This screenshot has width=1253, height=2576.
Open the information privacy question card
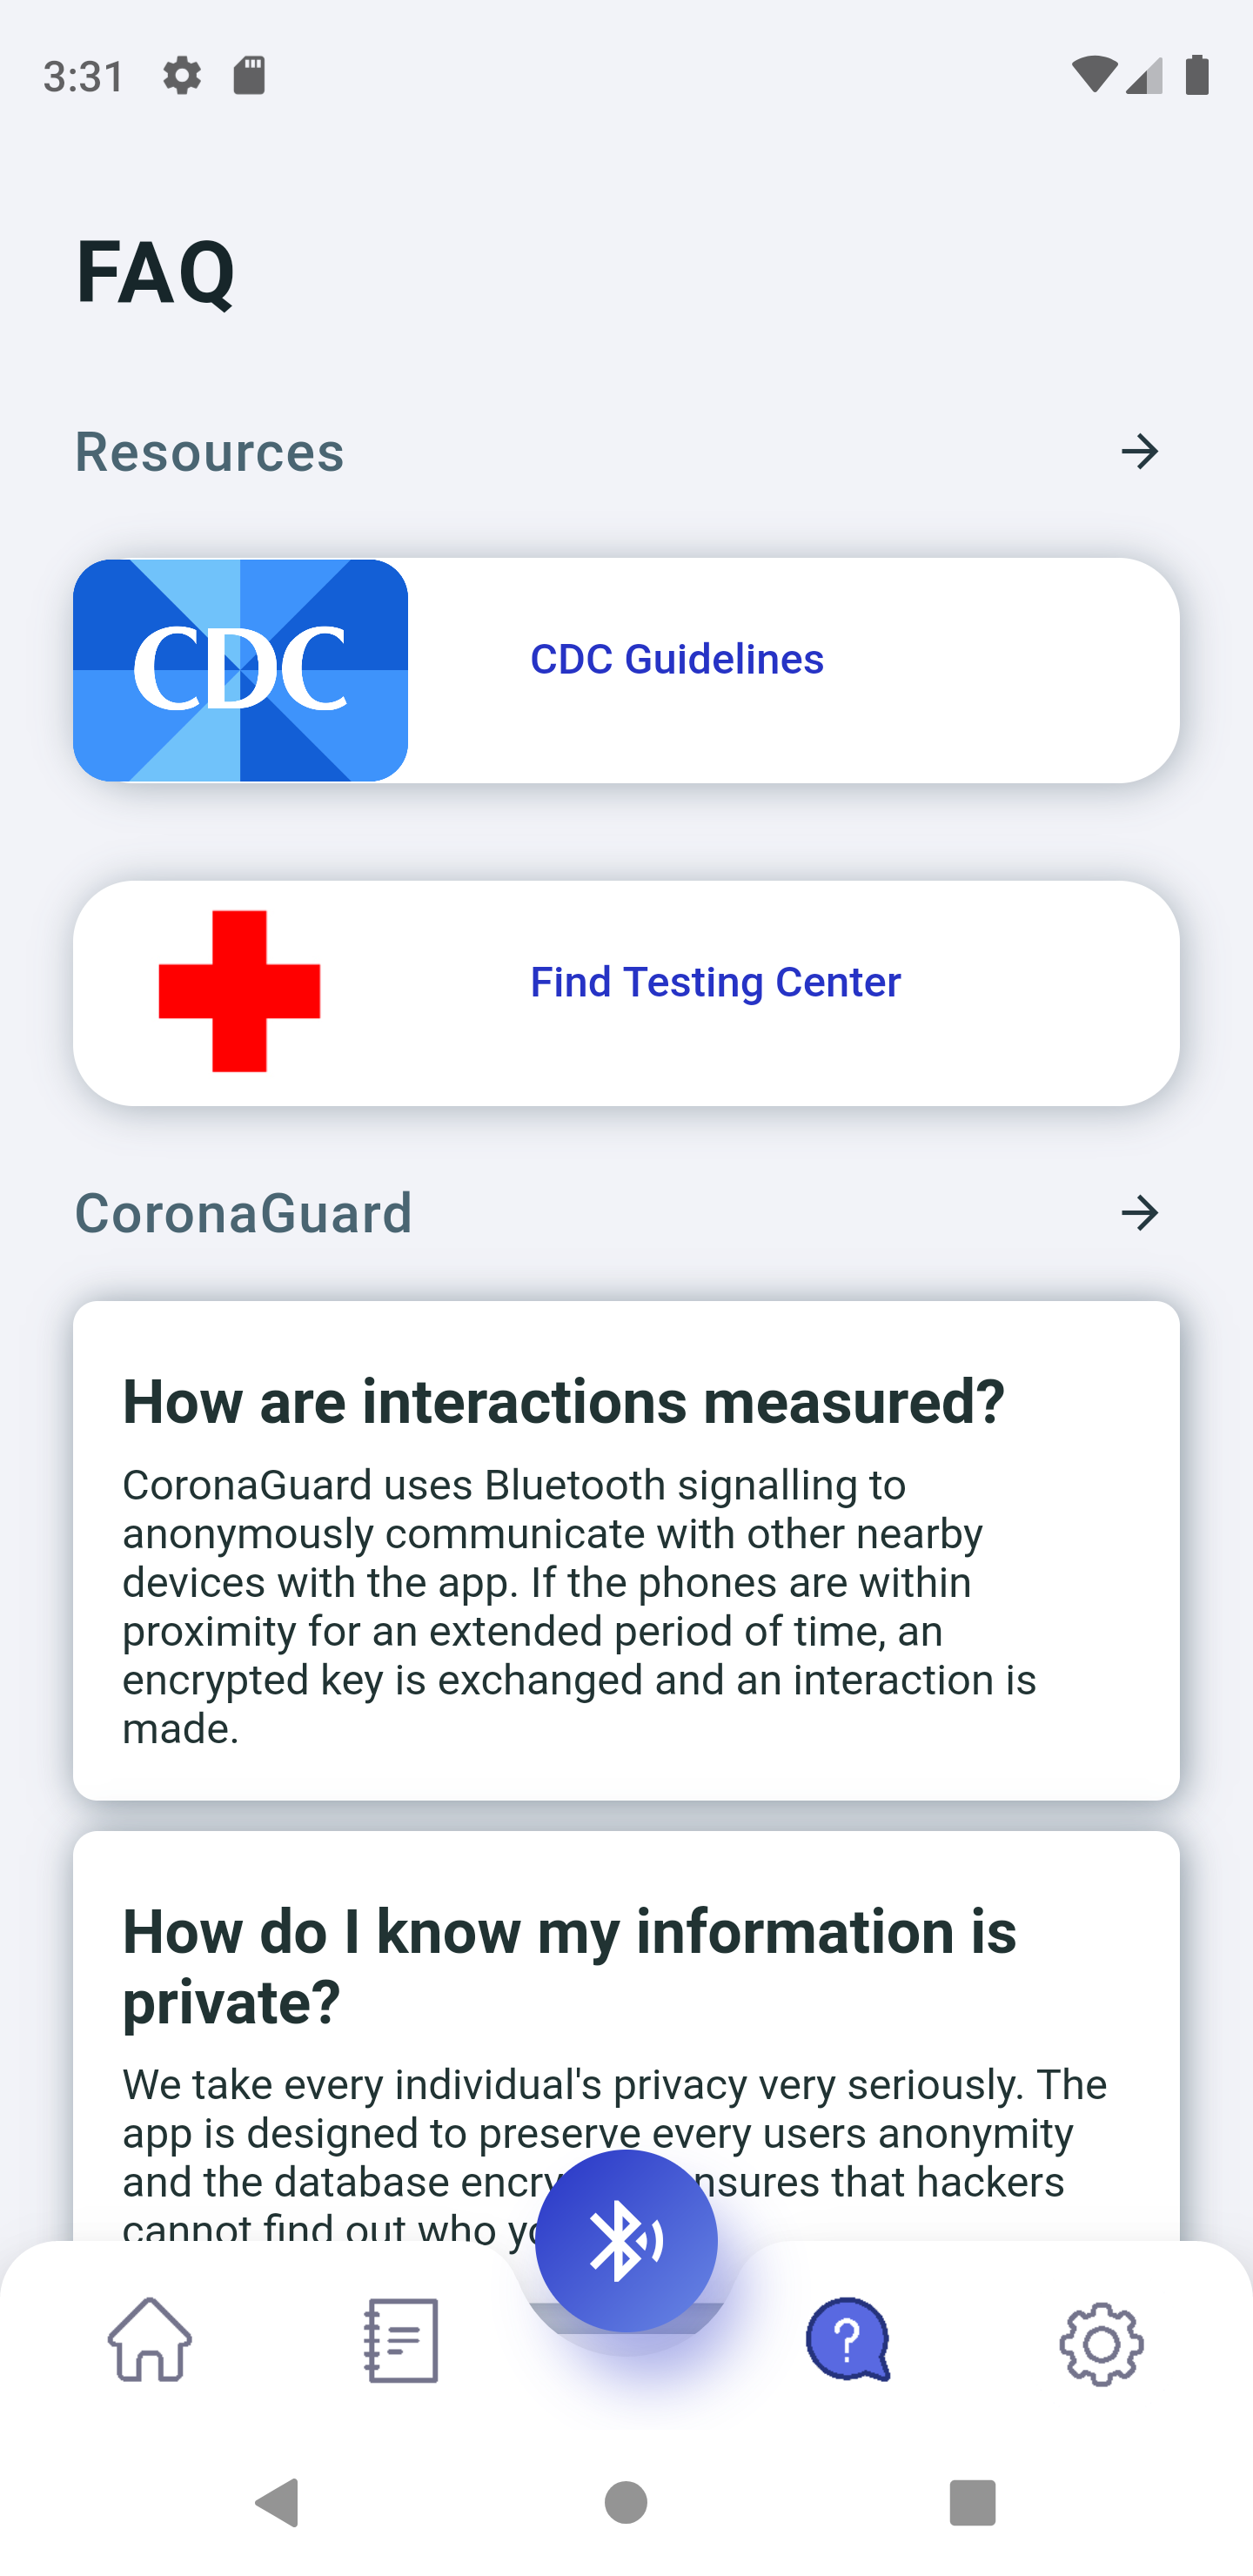coord(626,2036)
